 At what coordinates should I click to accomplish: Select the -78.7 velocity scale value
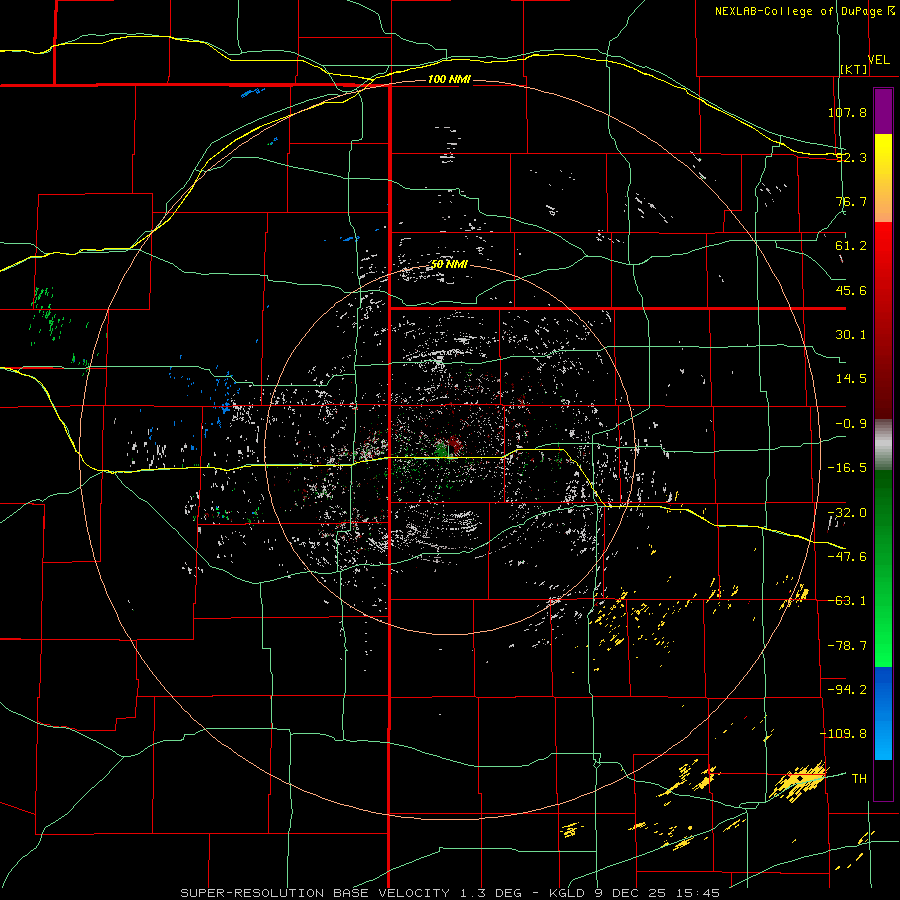847,646
